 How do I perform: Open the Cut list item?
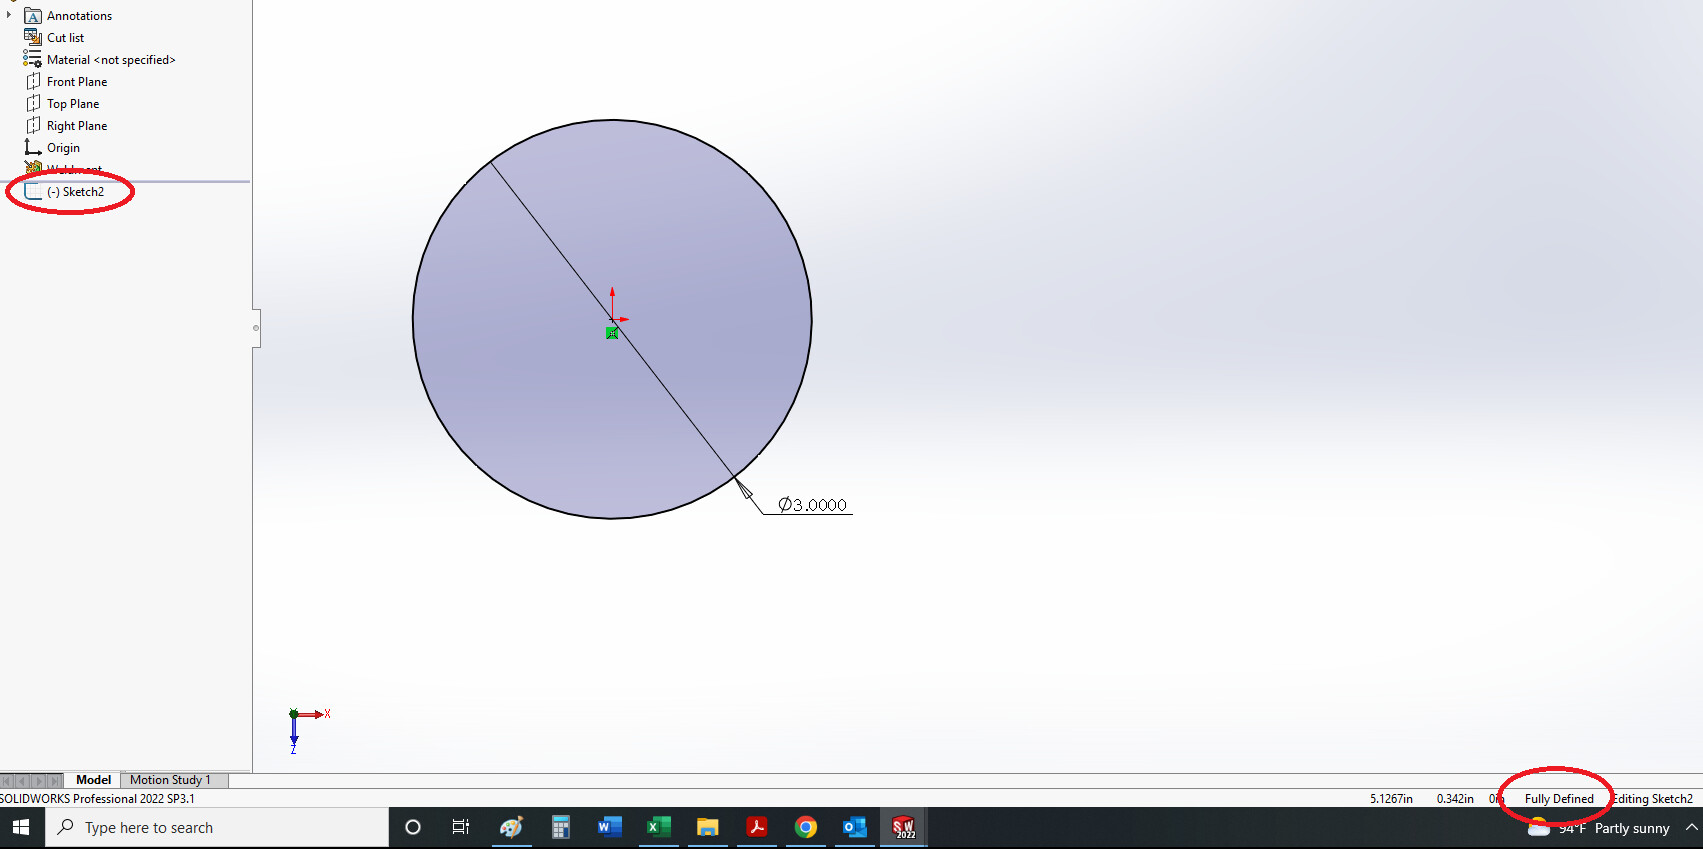click(65, 38)
